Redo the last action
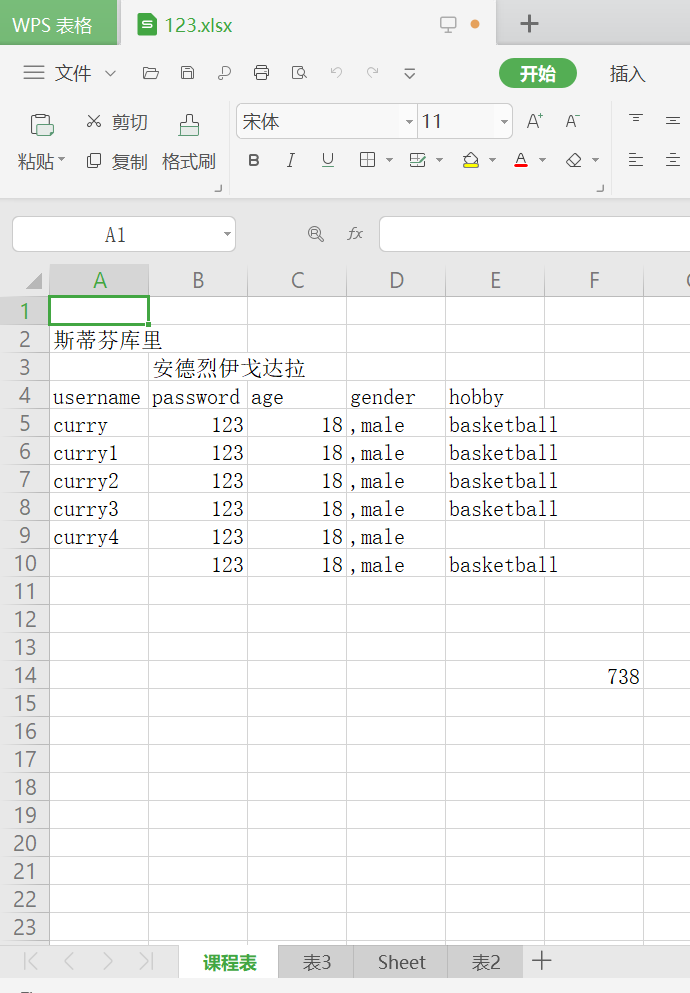Screen dimensions: 690x993 pyautogui.click(x=373, y=73)
